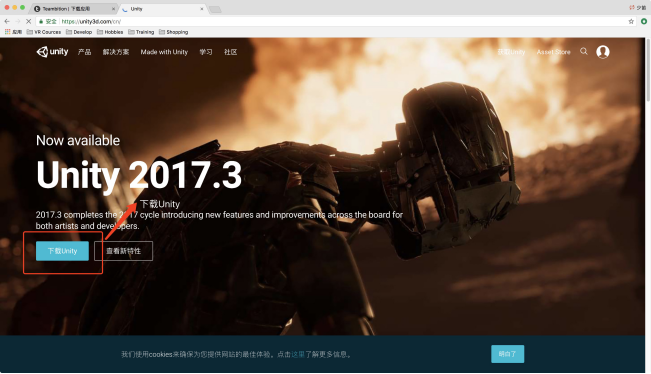
Task: Click the 获取Unity link
Action: tap(511, 52)
